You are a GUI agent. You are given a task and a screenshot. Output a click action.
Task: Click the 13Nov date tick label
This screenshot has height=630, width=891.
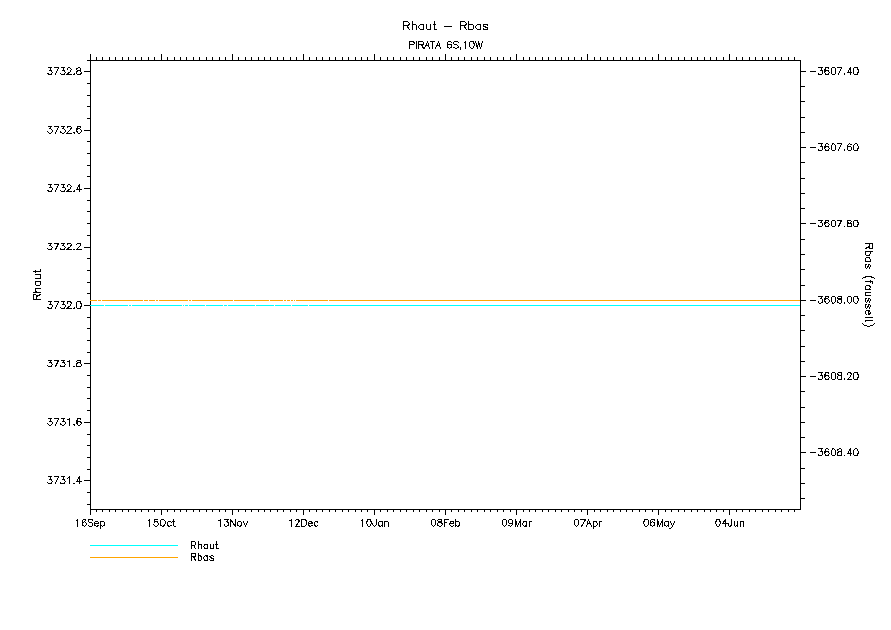tap(232, 523)
